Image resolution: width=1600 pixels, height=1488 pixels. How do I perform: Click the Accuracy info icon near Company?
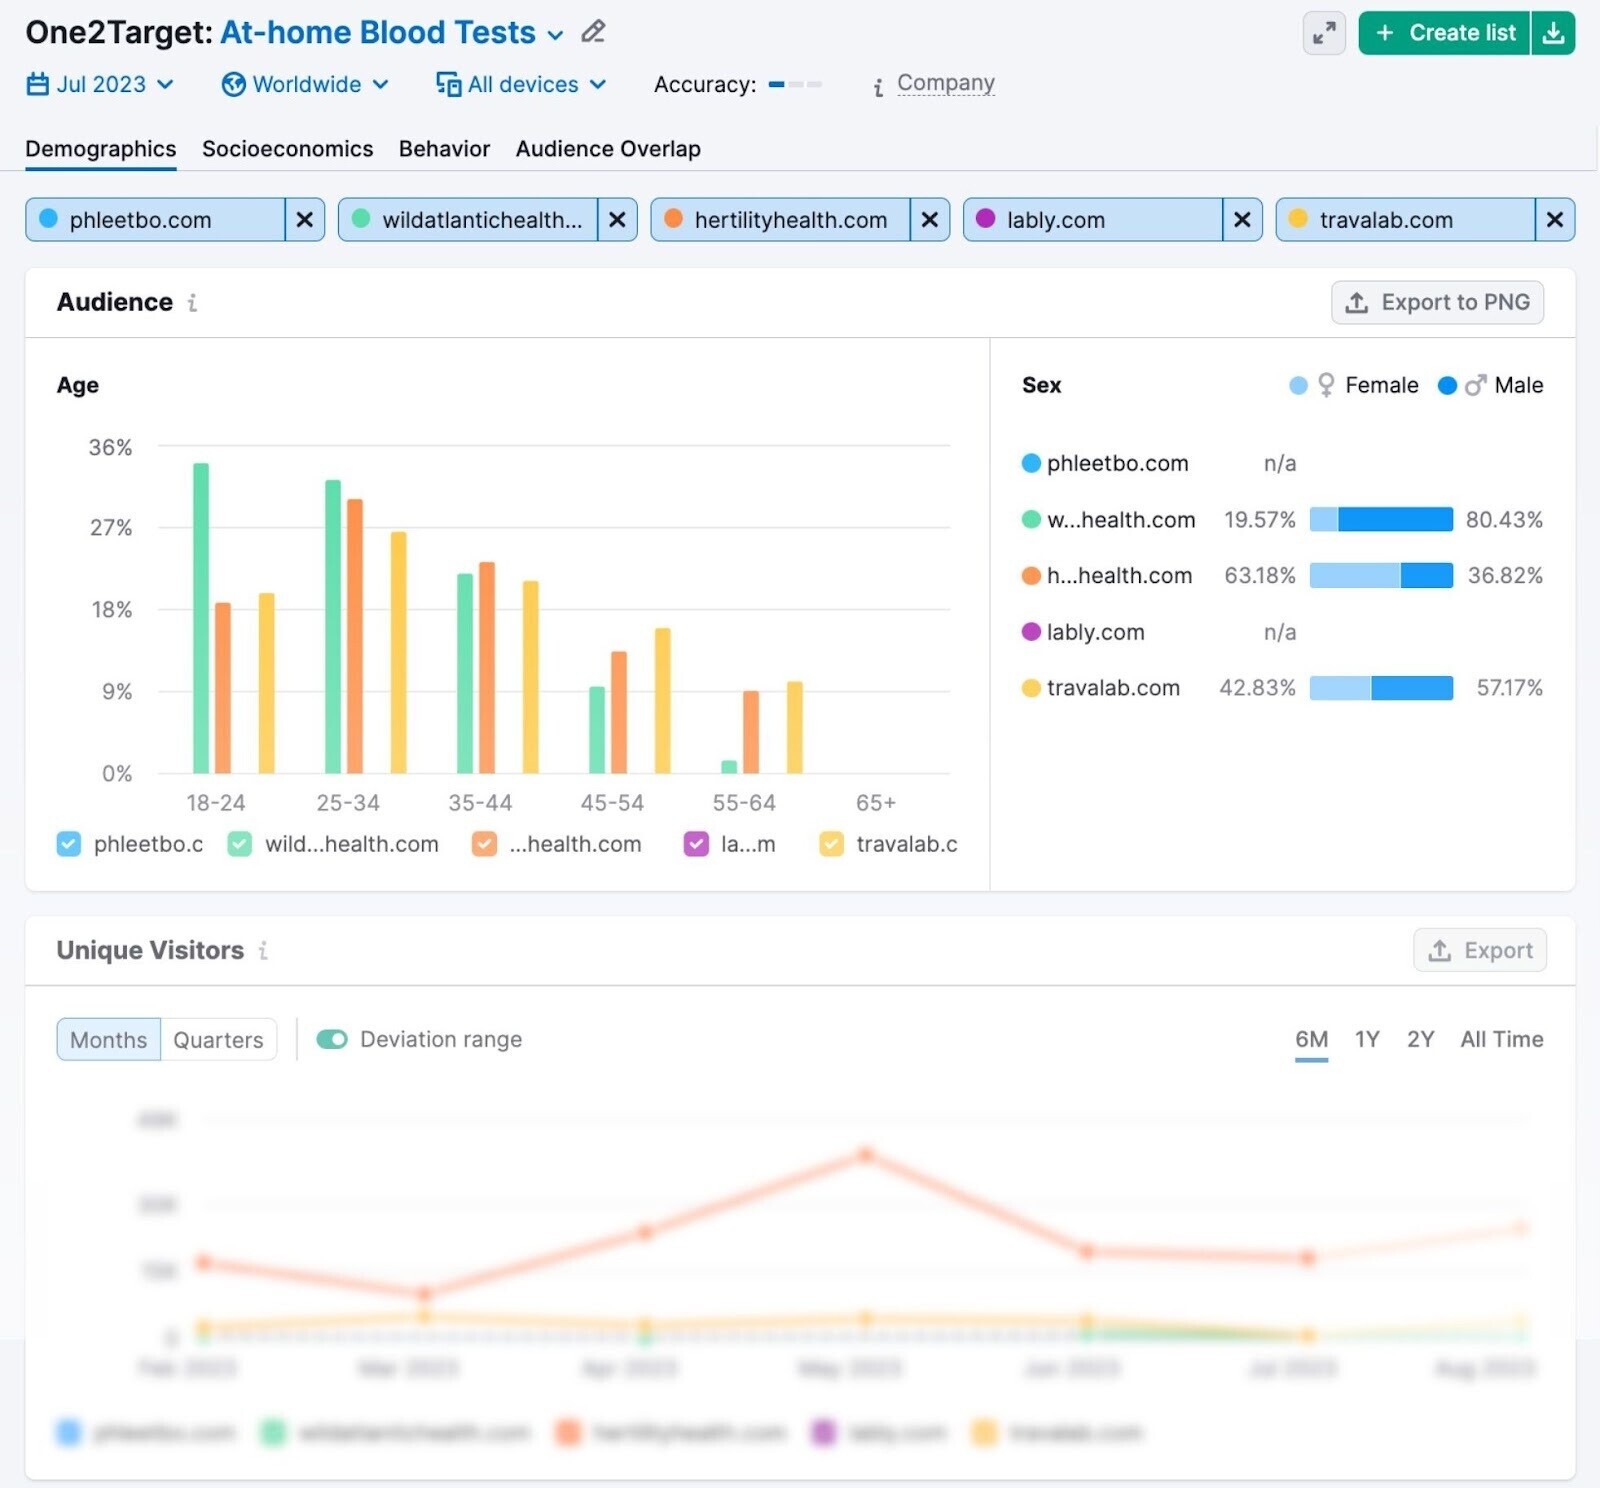point(877,86)
